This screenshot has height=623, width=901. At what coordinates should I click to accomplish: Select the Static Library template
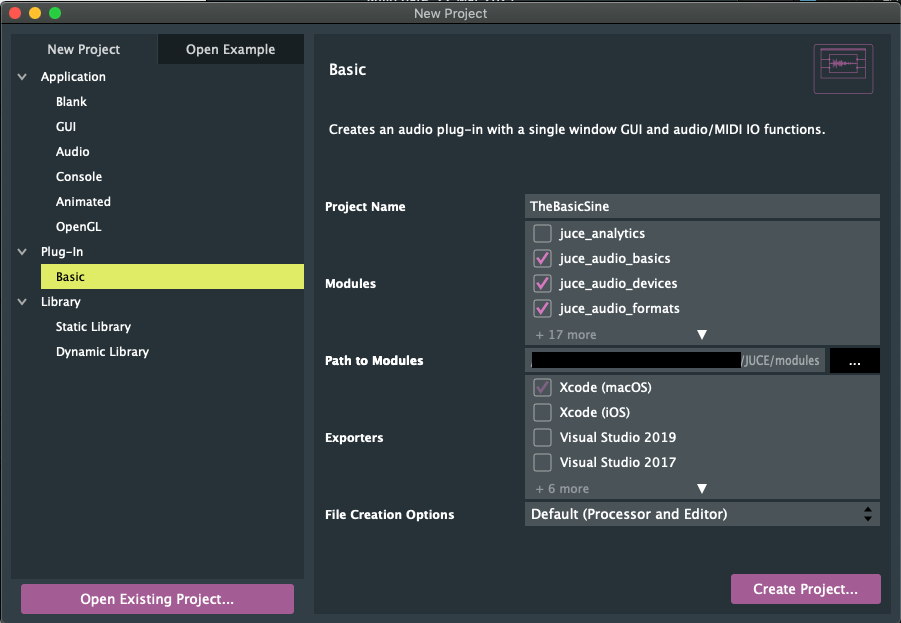(x=93, y=326)
